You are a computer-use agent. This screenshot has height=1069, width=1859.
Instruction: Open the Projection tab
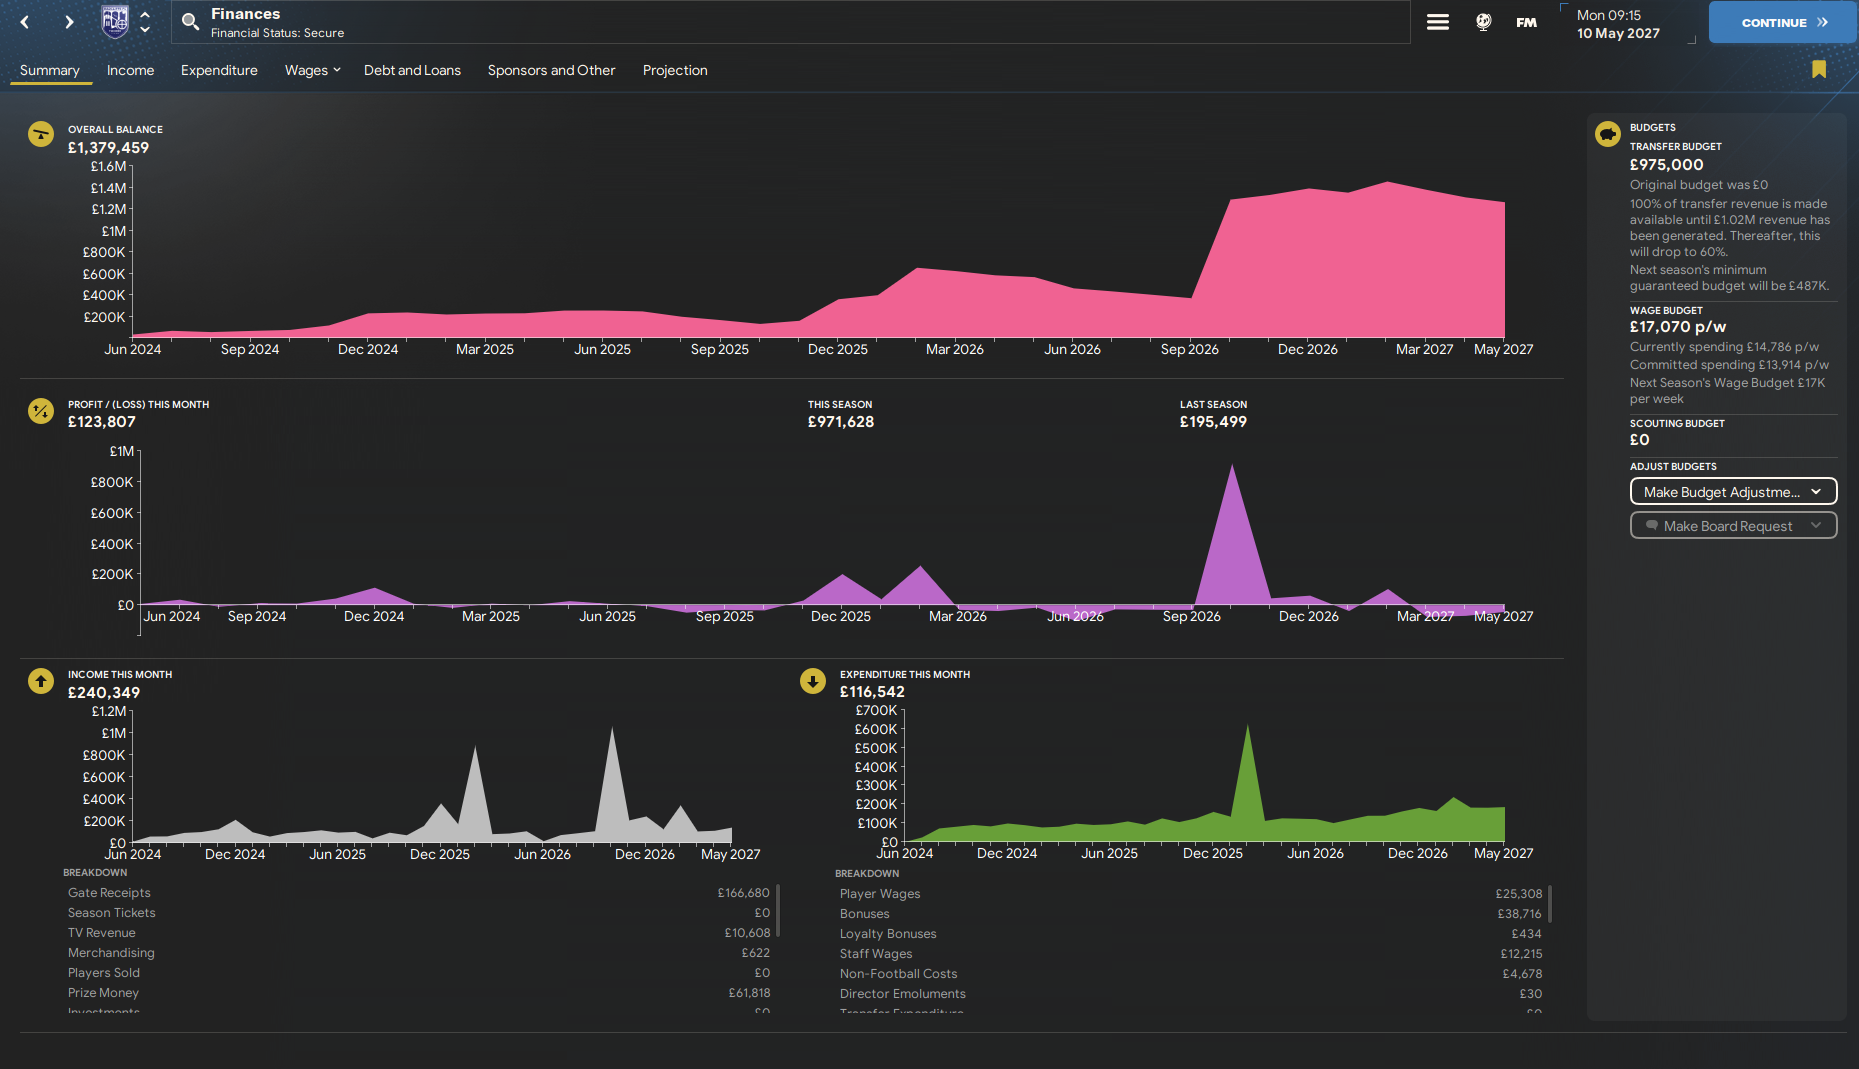click(675, 70)
